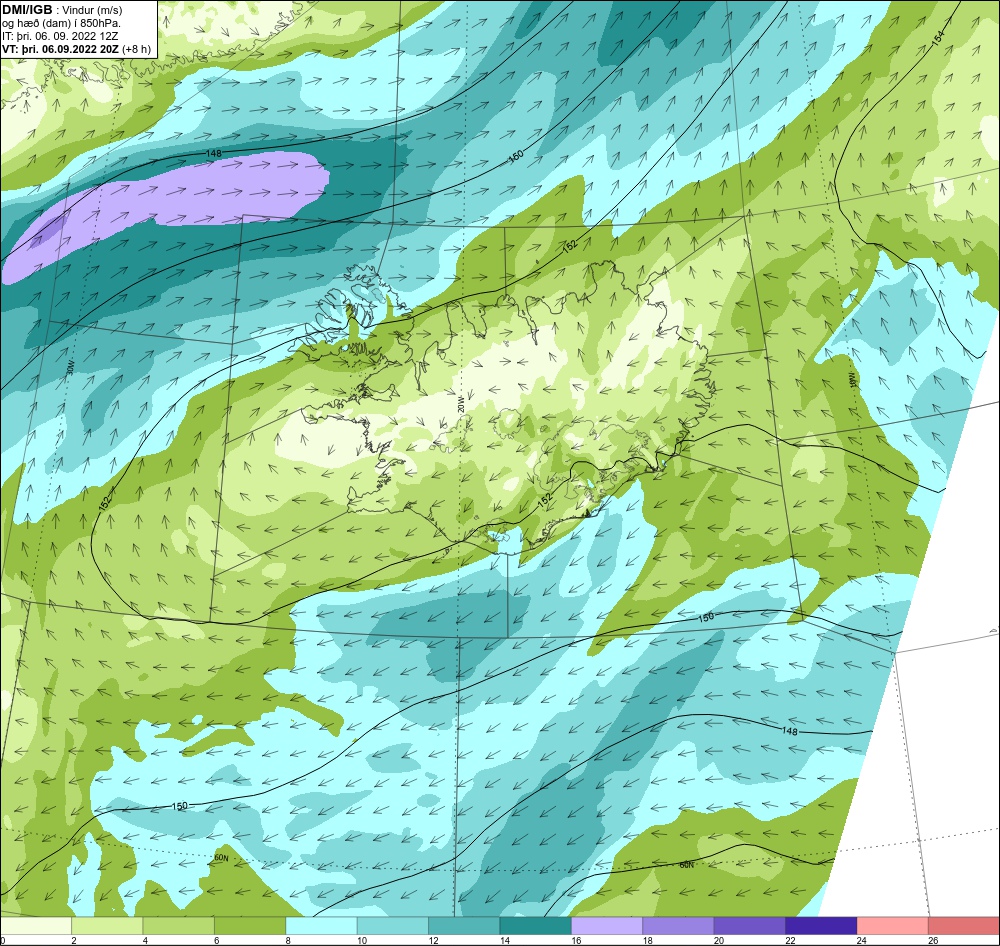The width and height of the screenshot is (1000, 946).
Task: Pick the 20–22 m/s violet legend swatch
Action: 750,926
